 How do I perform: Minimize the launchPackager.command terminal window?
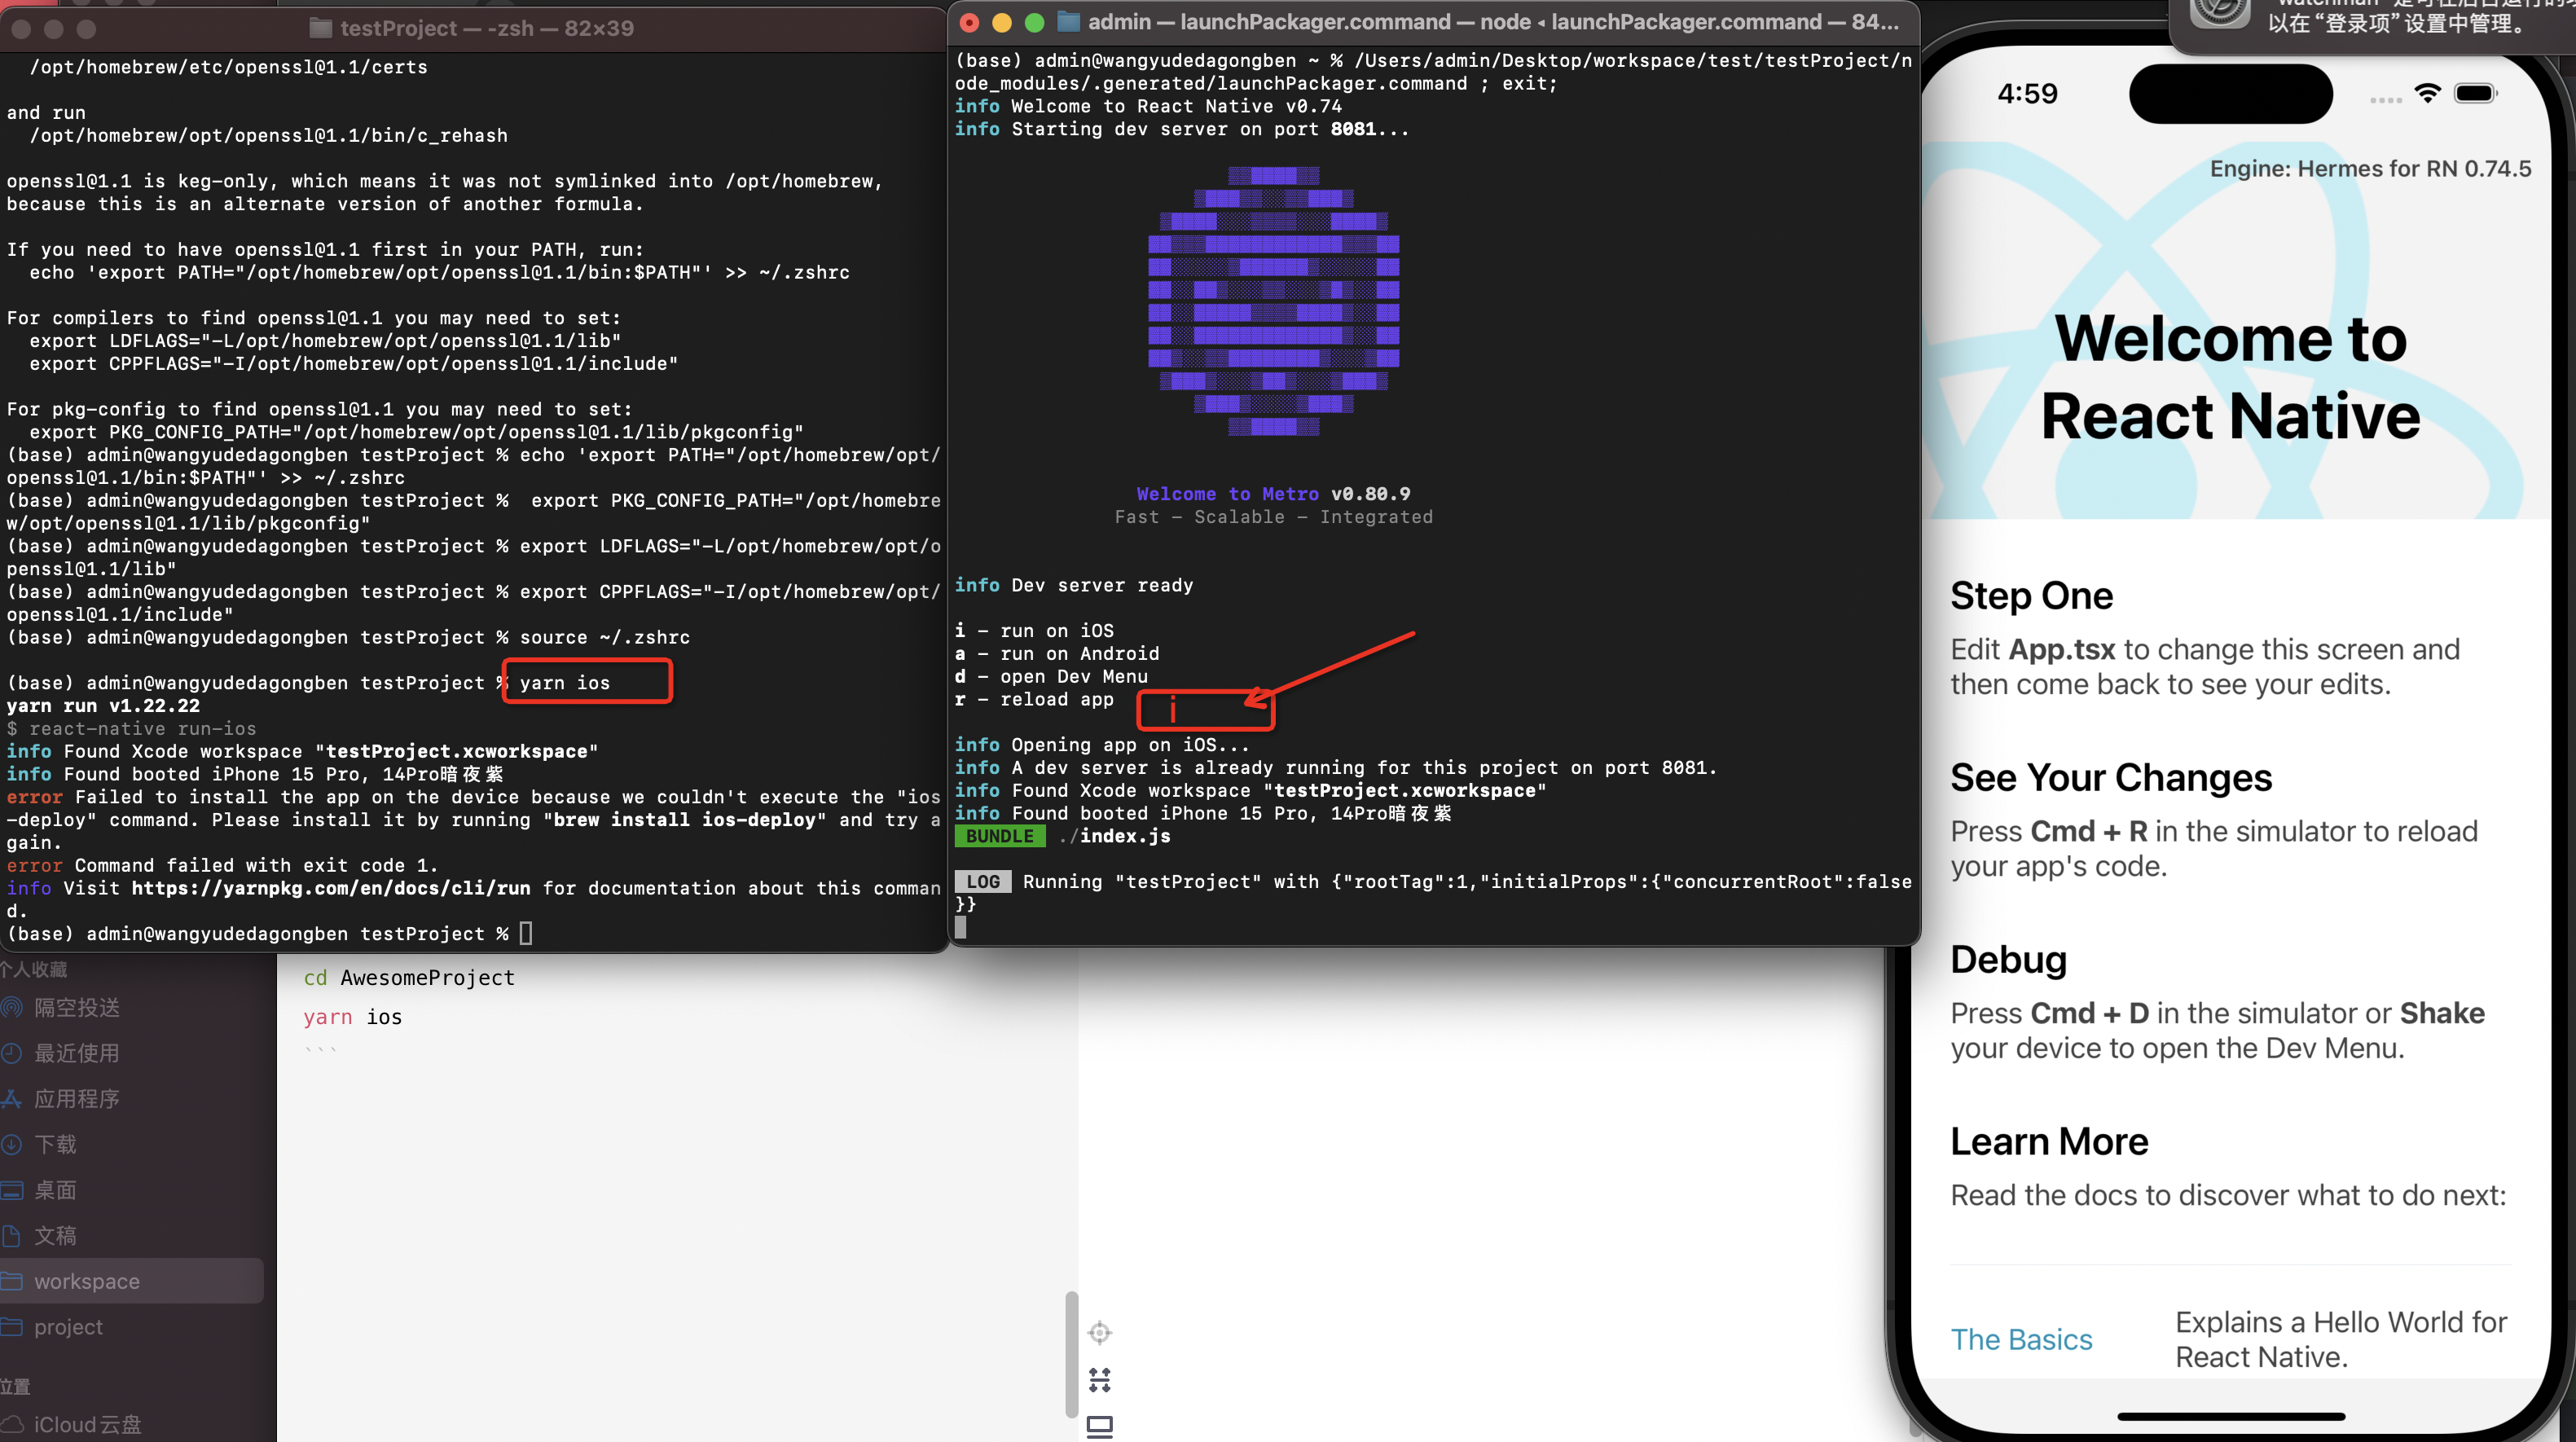[x=1002, y=22]
